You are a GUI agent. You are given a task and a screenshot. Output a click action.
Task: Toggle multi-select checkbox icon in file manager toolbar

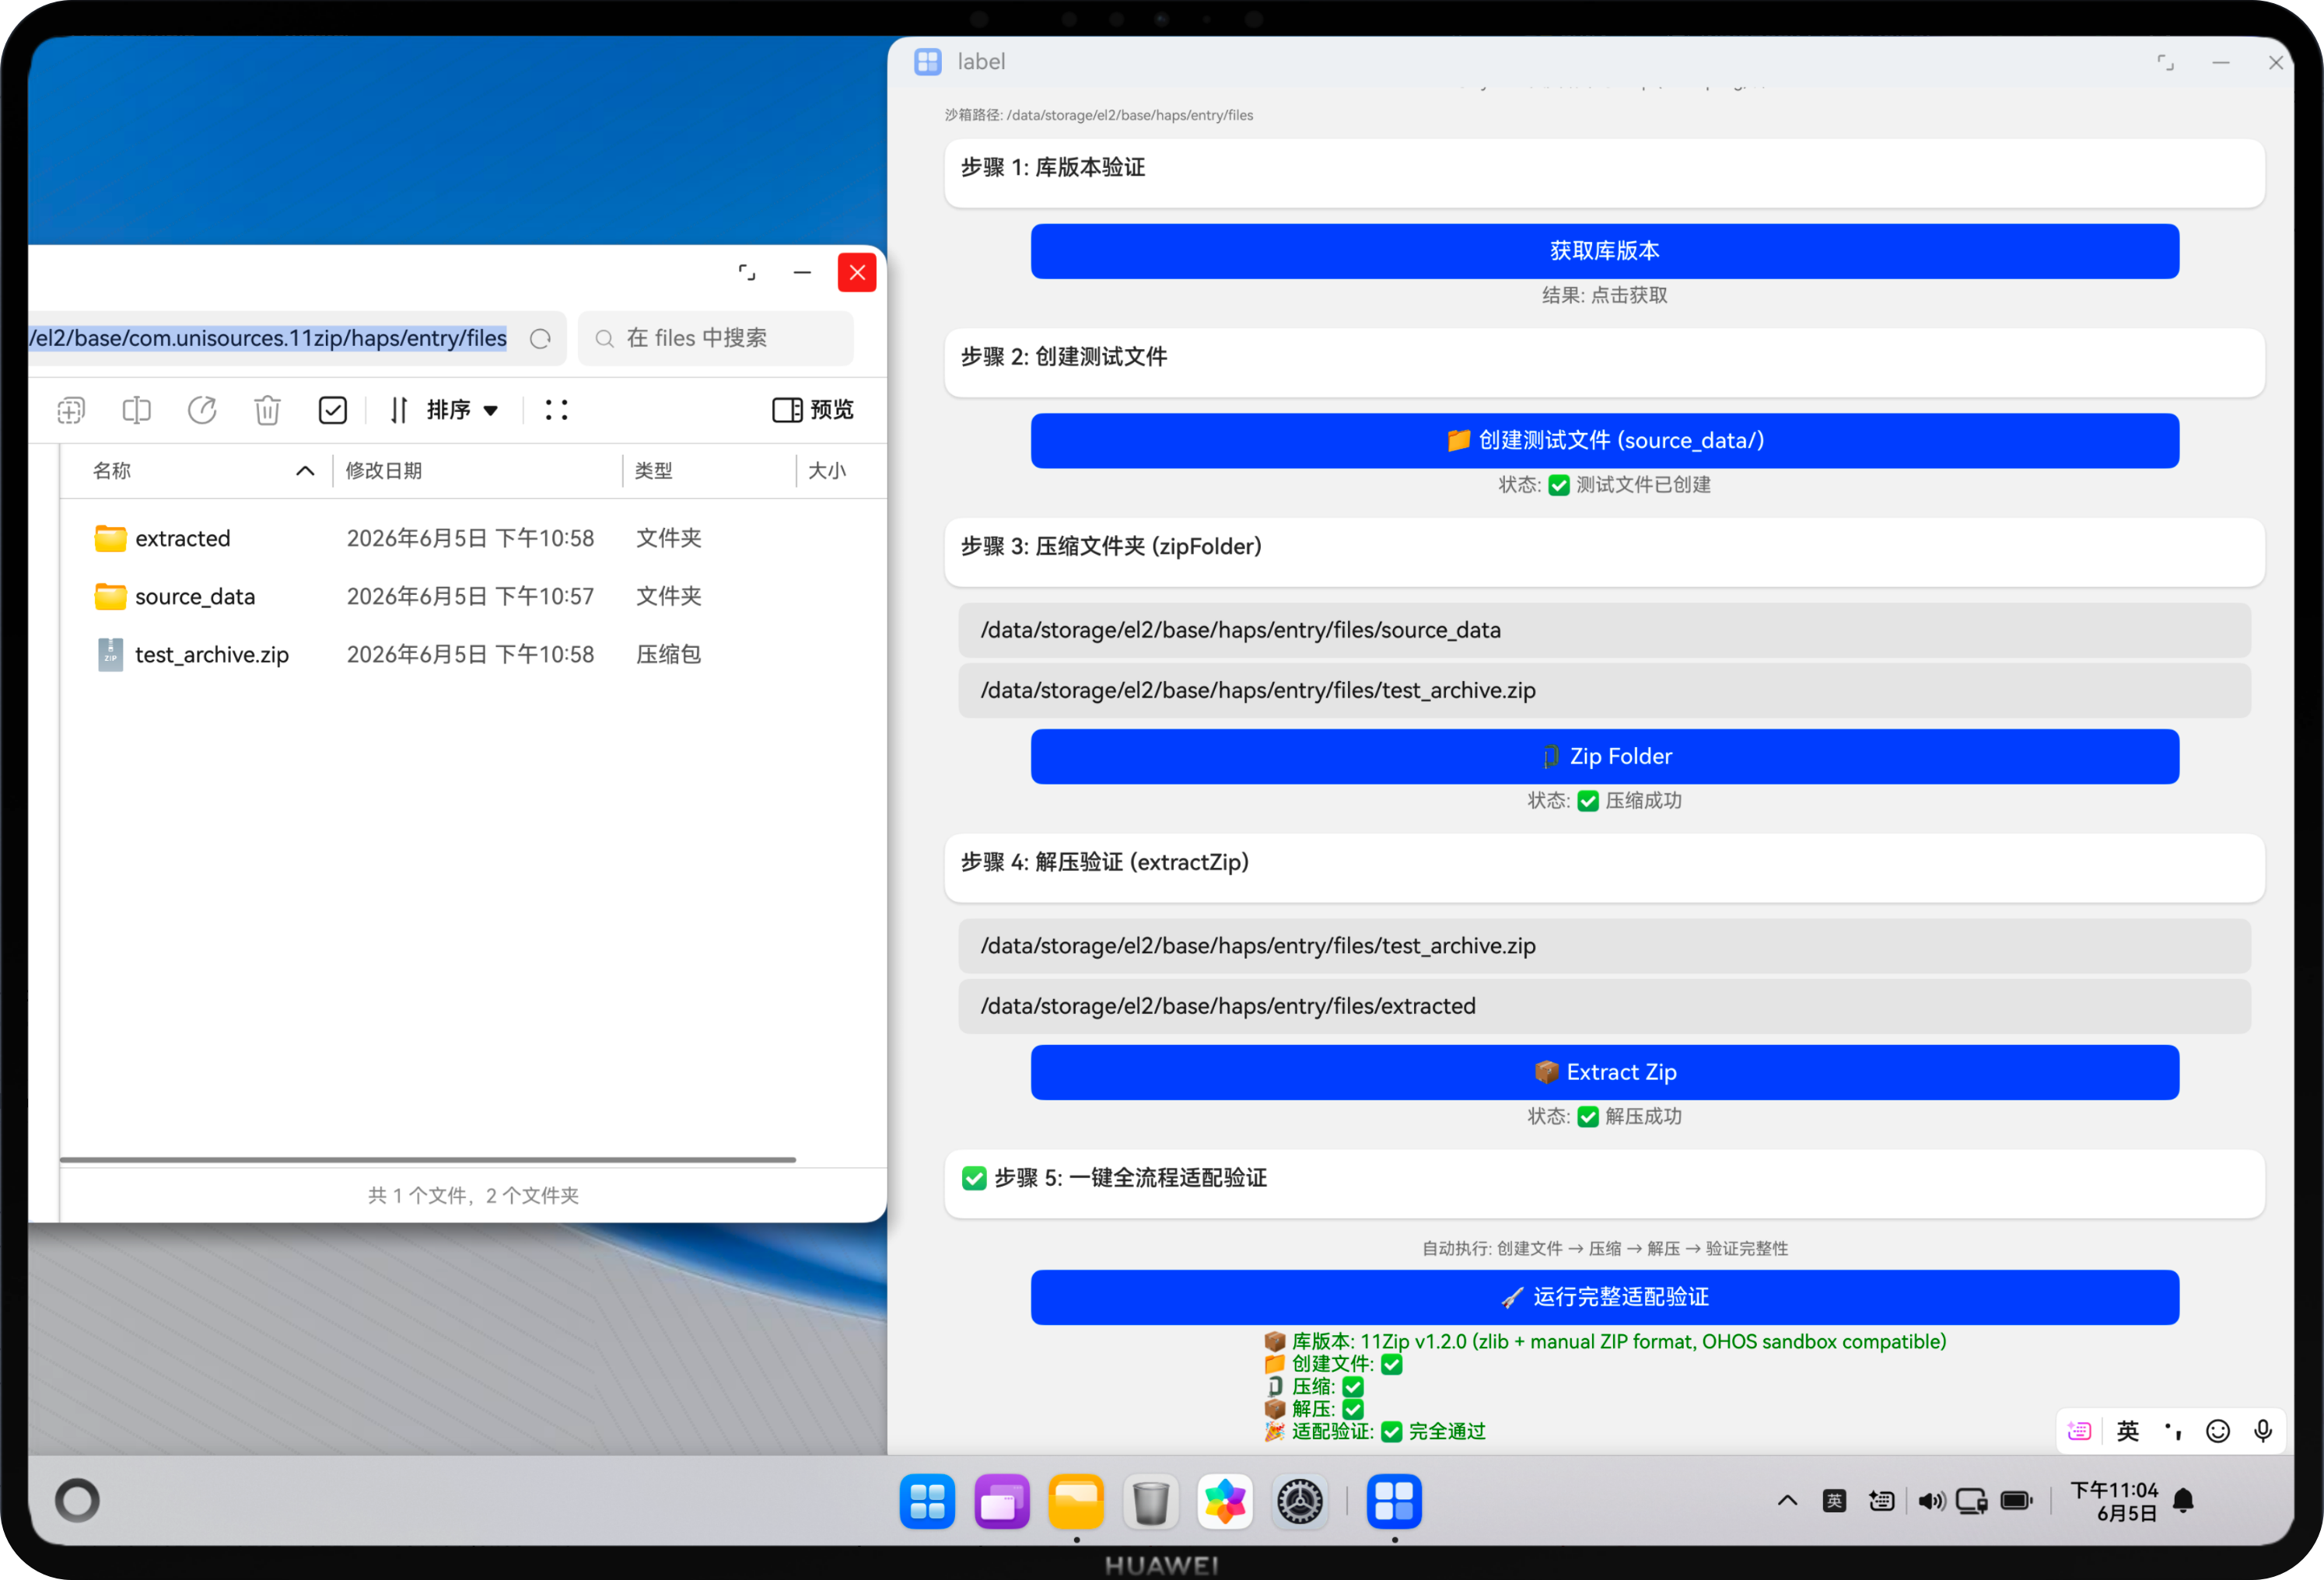pos(333,410)
